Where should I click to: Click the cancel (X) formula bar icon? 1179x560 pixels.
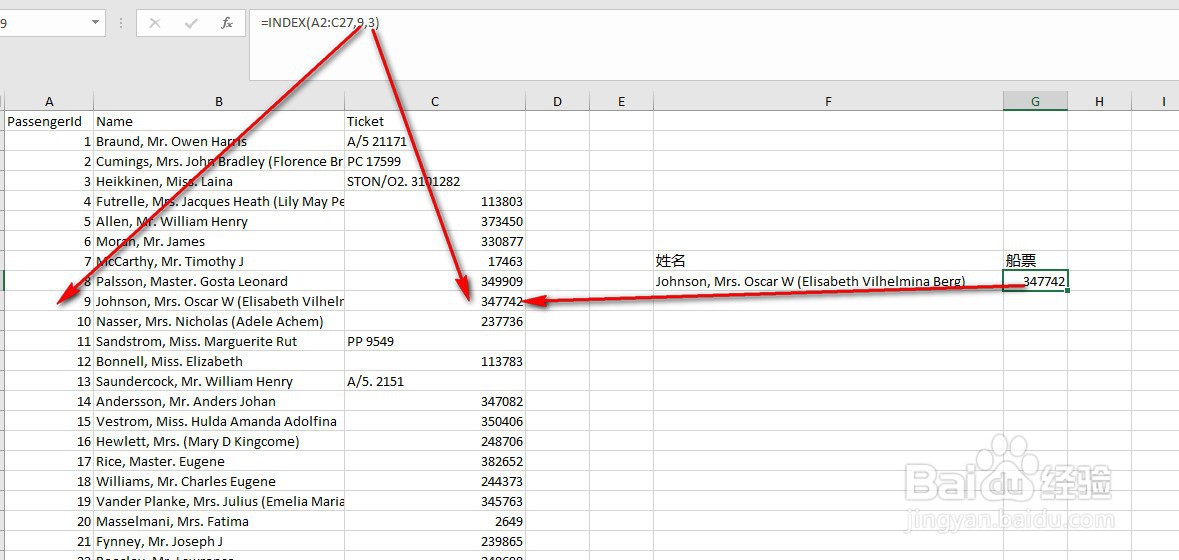[x=155, y=23]
